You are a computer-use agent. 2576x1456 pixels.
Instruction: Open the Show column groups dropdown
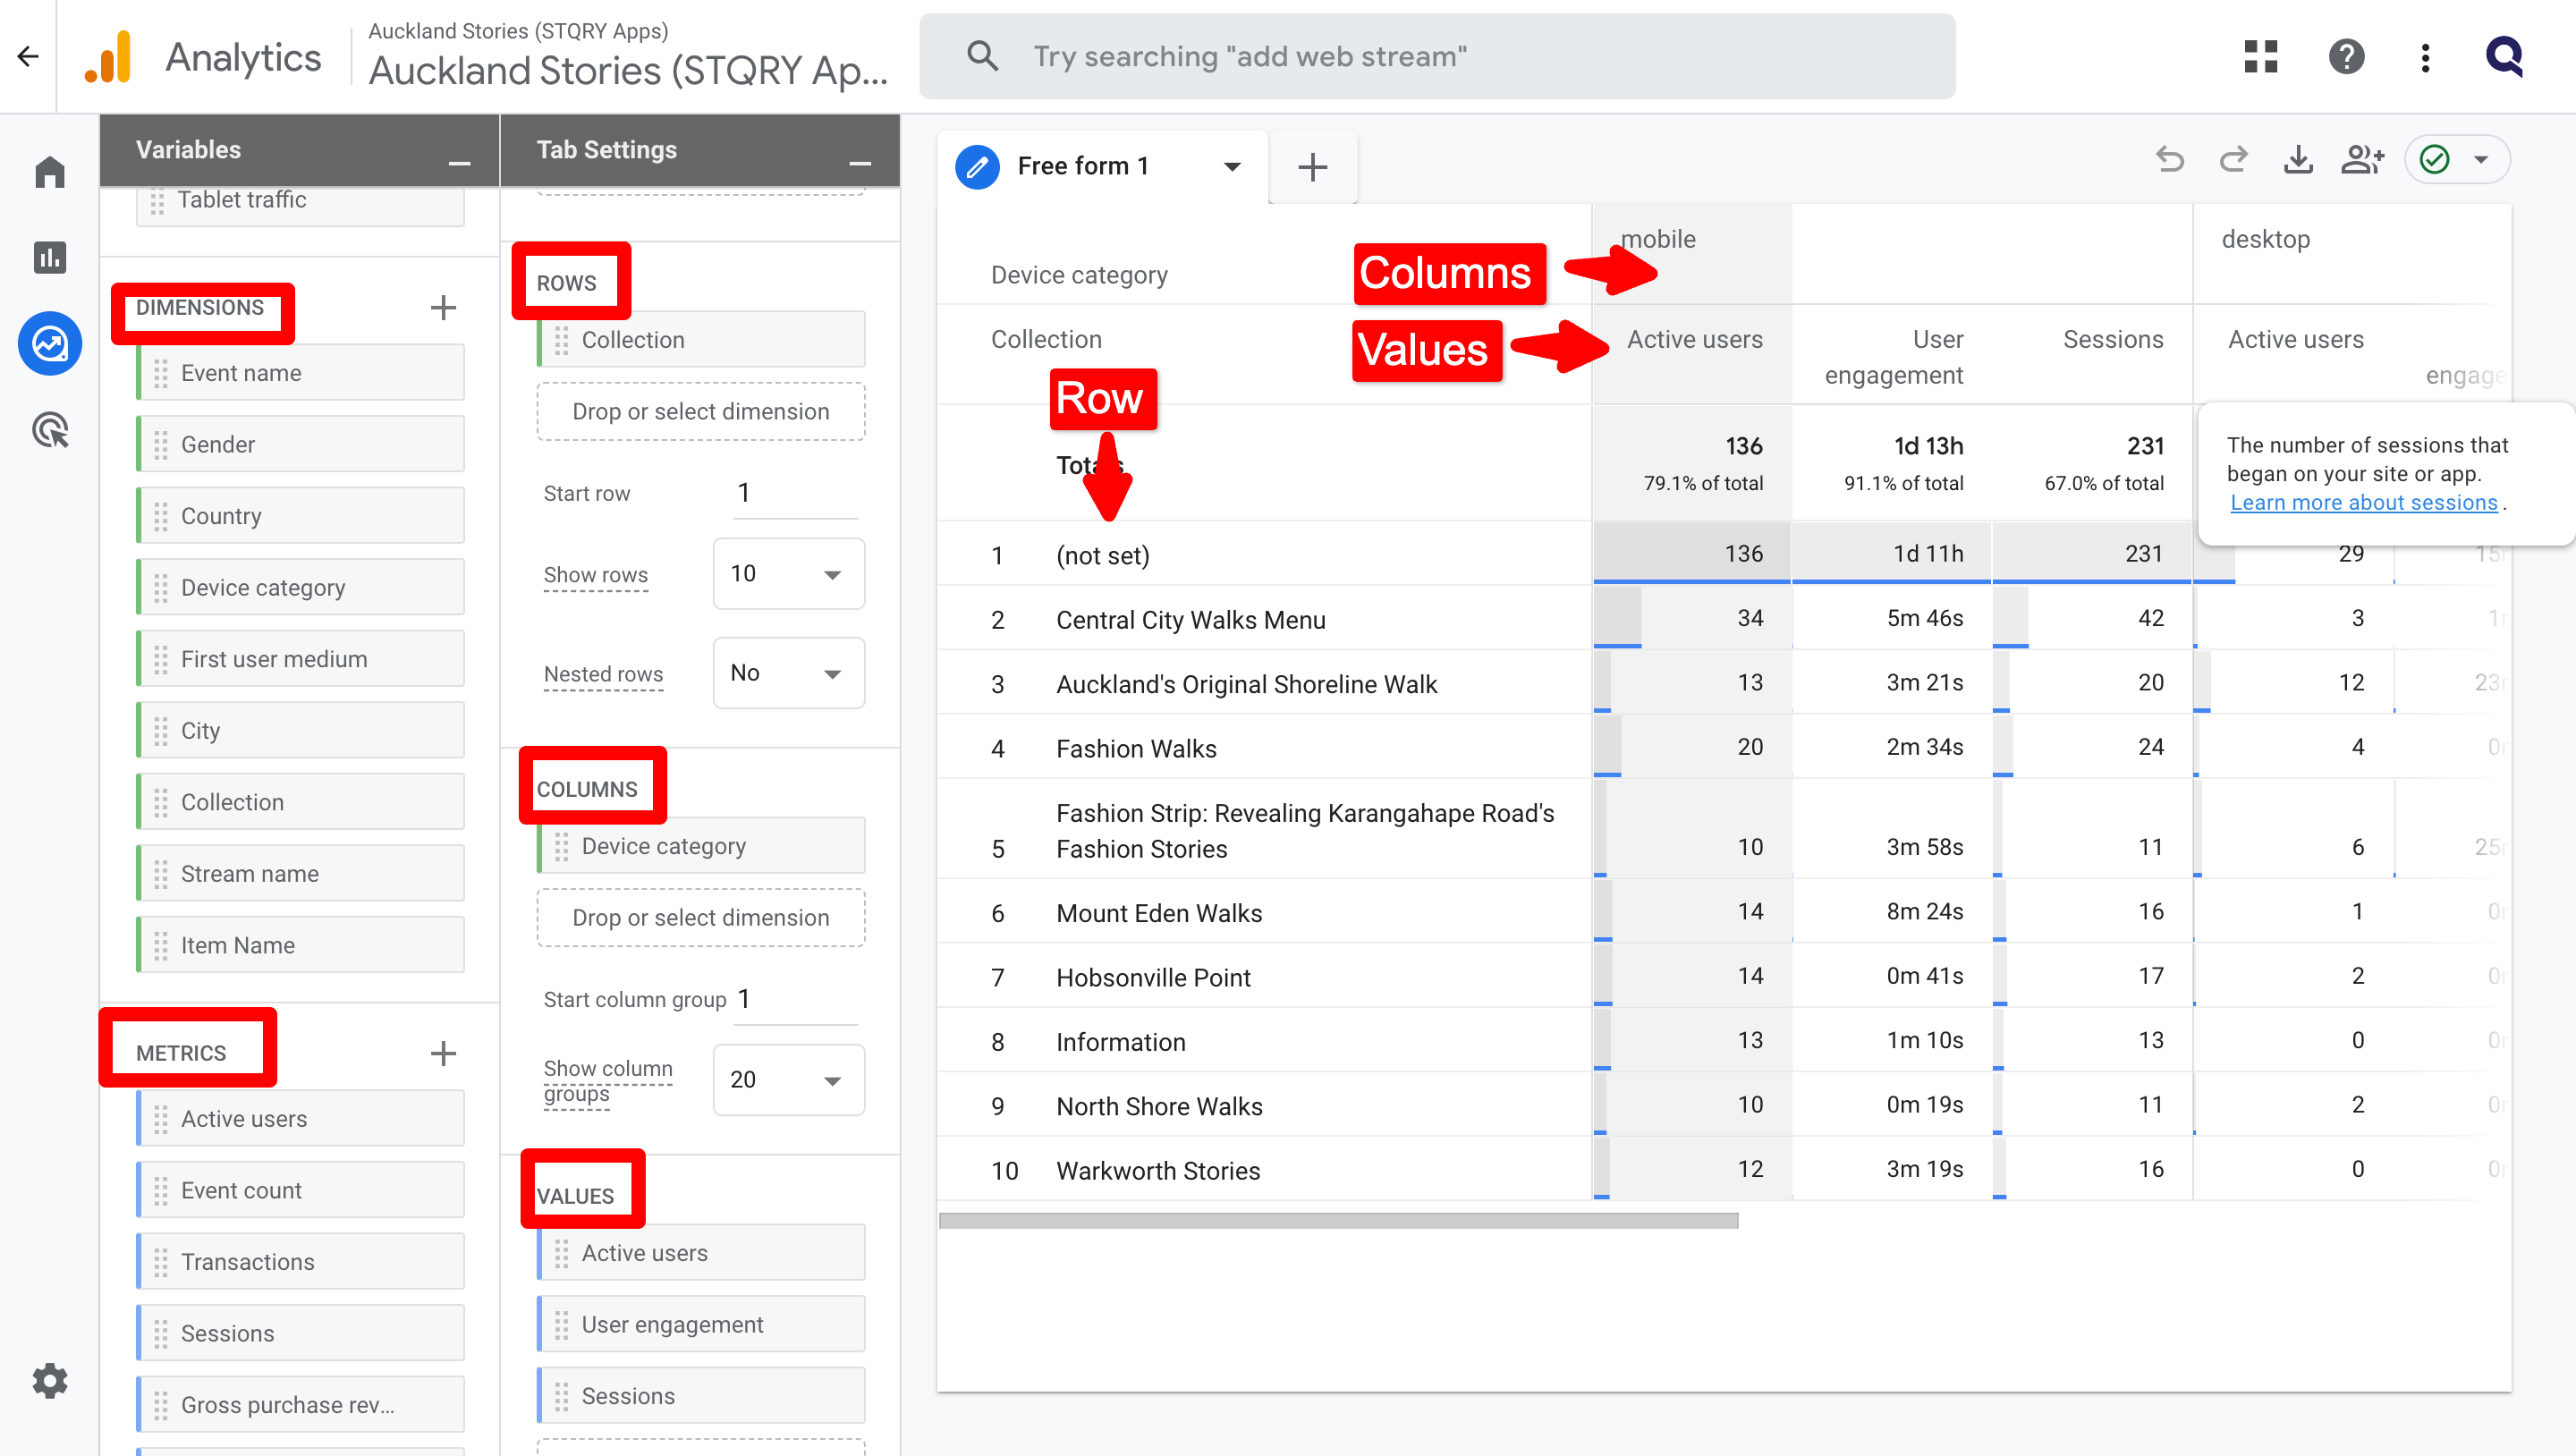click(788, 1080)
